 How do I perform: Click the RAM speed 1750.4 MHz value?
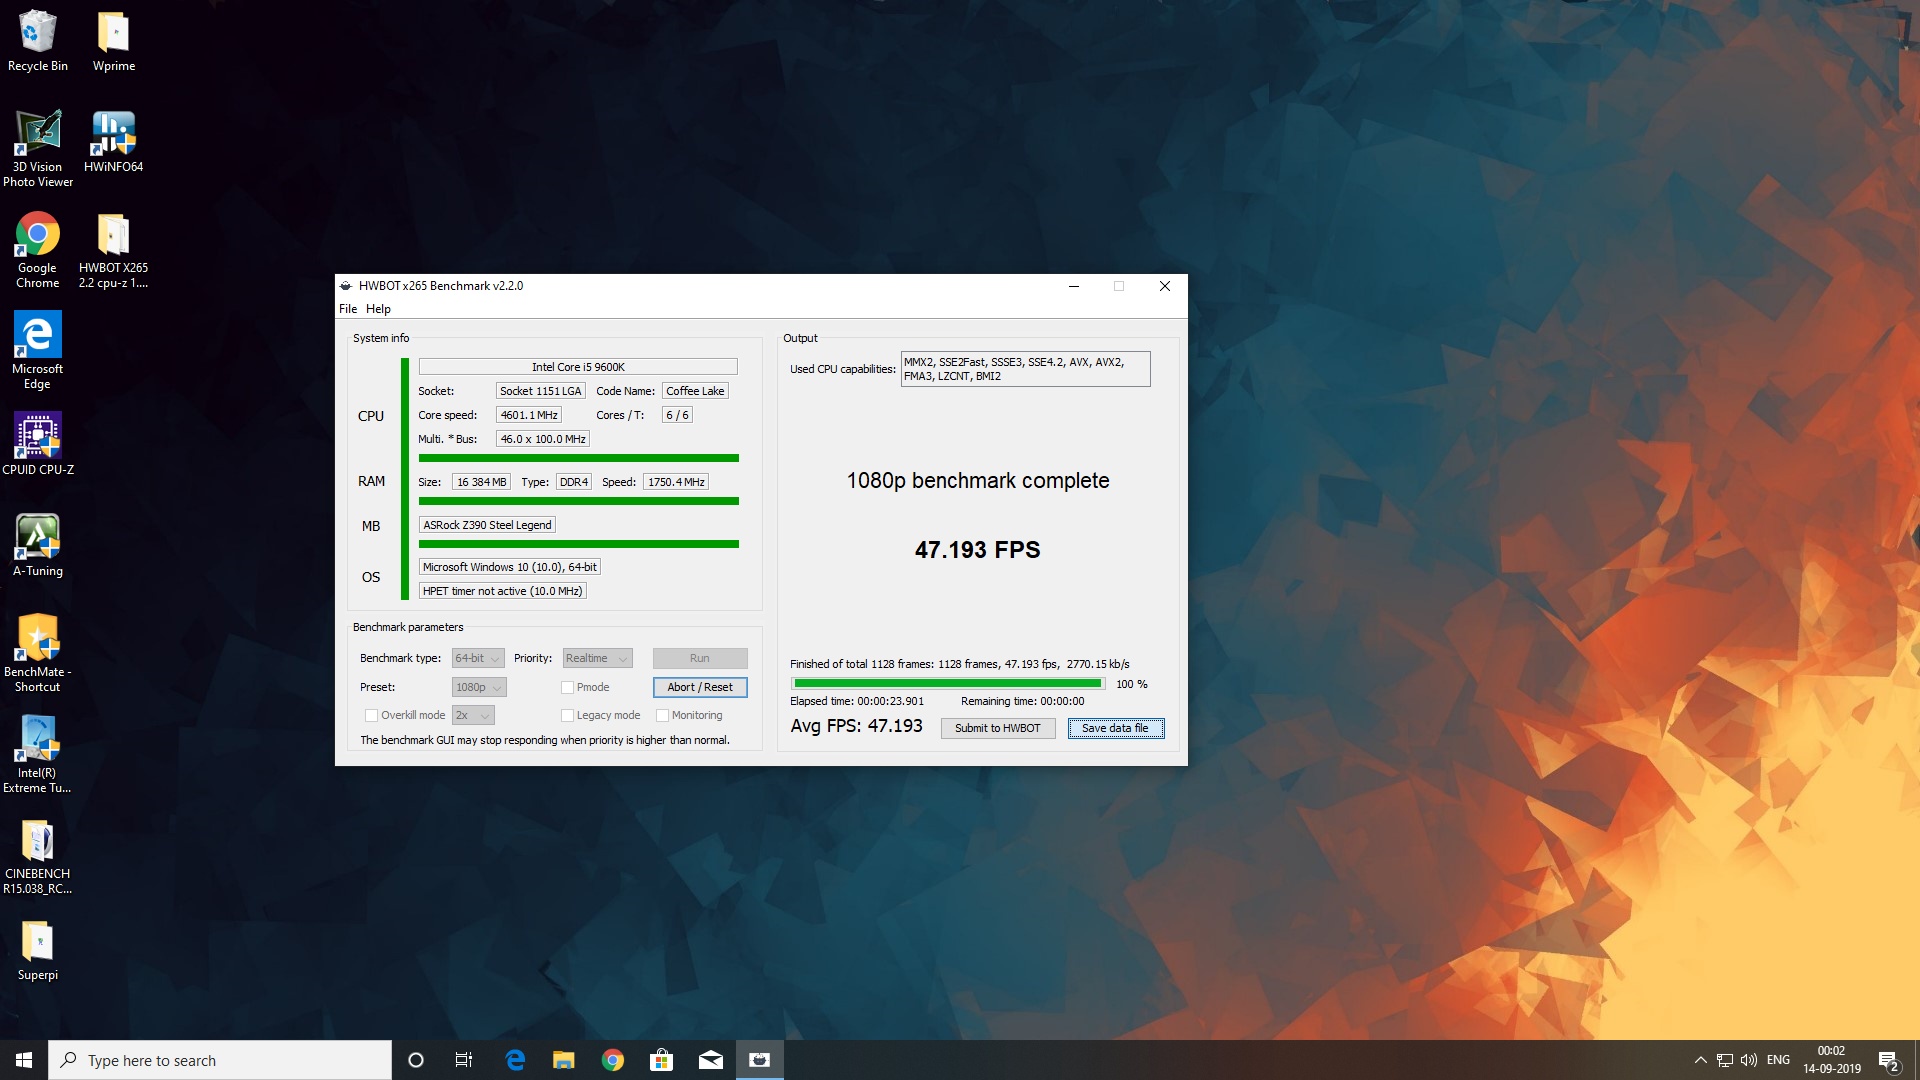click(676, 482)
